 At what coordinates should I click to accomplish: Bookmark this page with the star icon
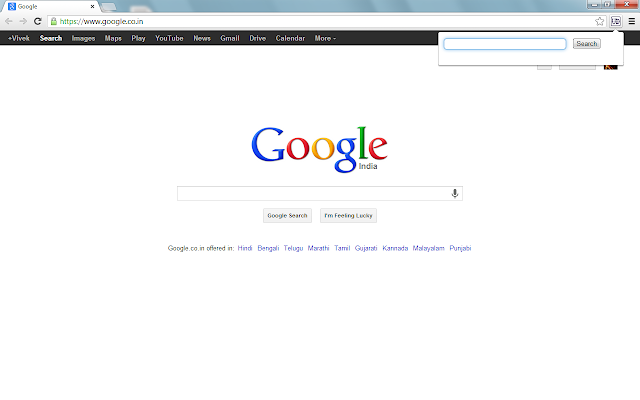tap(599, 21)
